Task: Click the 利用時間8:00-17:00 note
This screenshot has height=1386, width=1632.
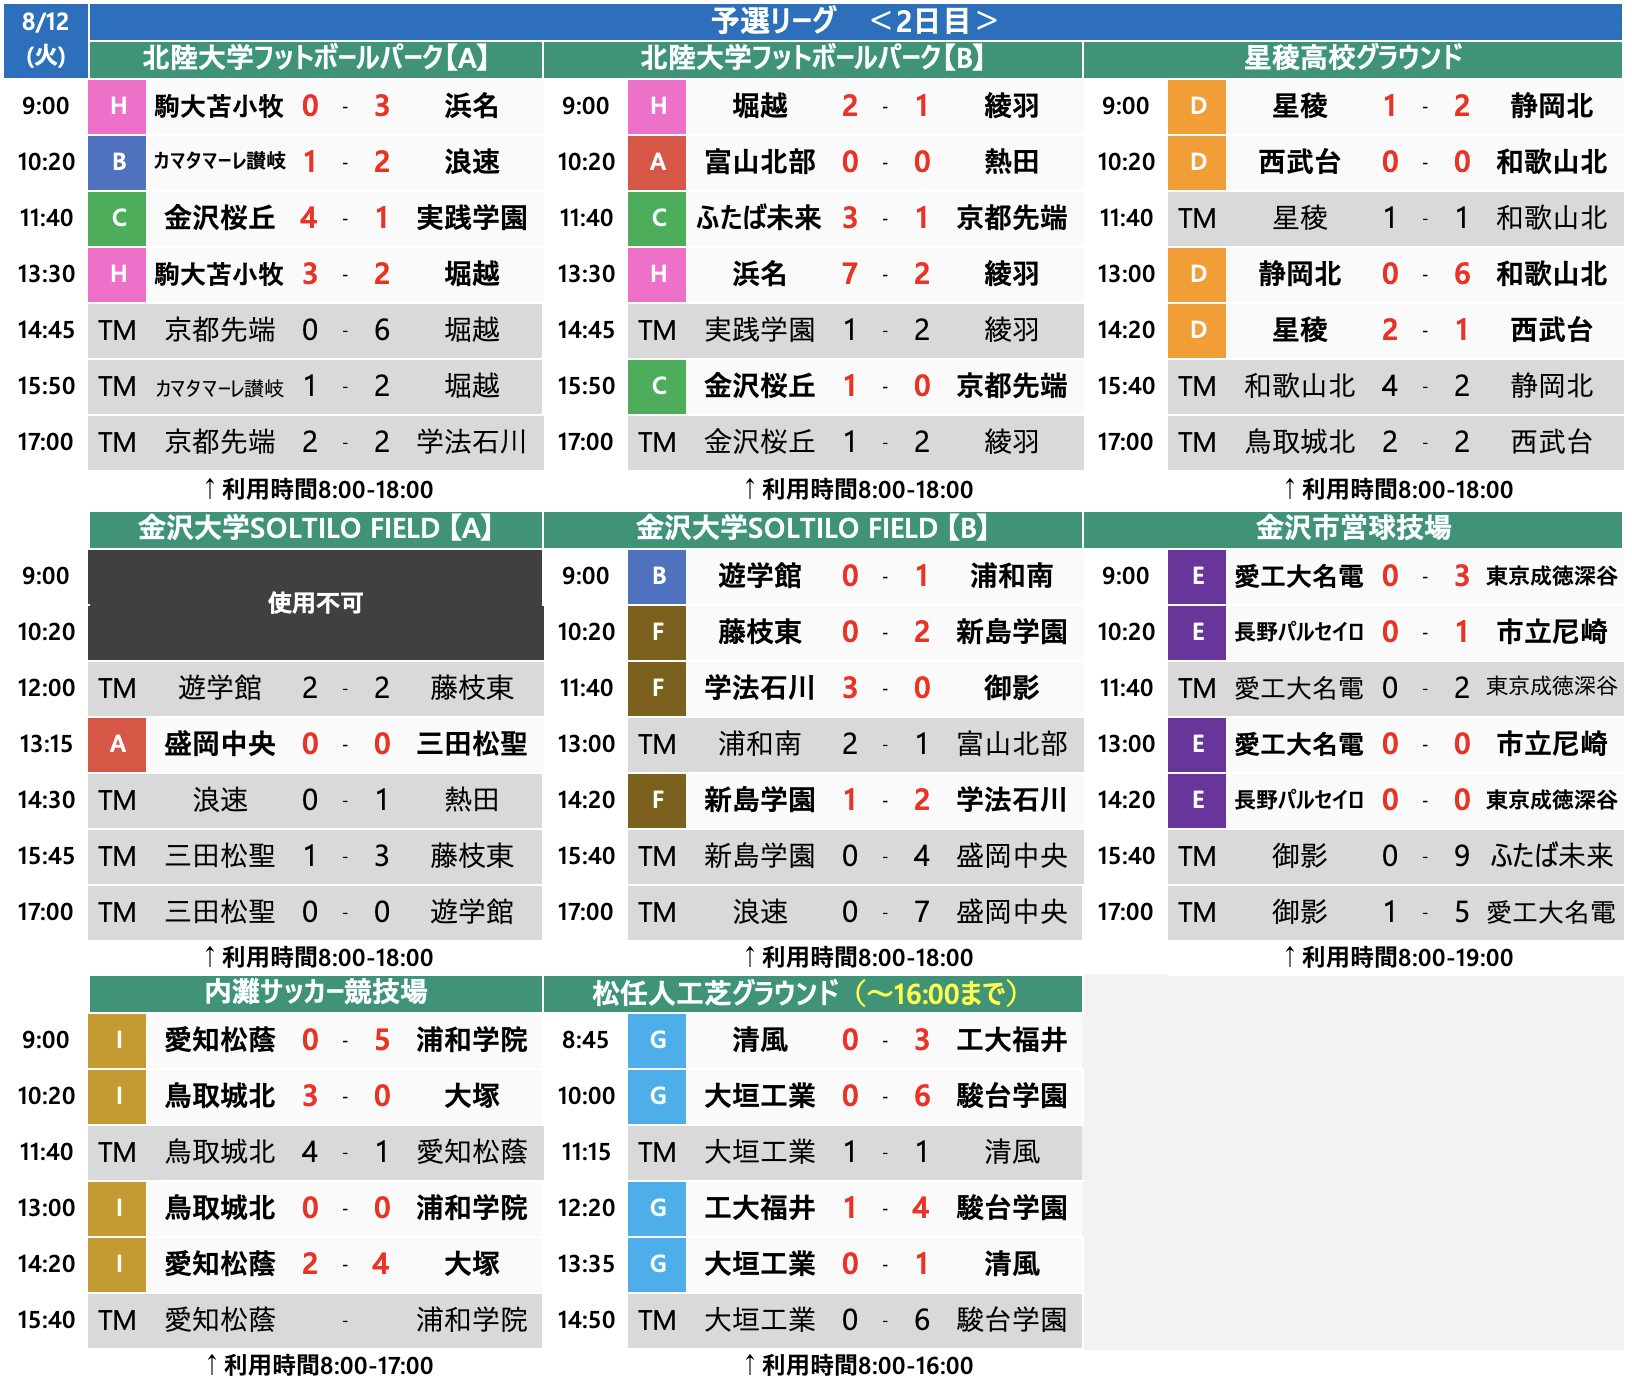Action: 318,1366
